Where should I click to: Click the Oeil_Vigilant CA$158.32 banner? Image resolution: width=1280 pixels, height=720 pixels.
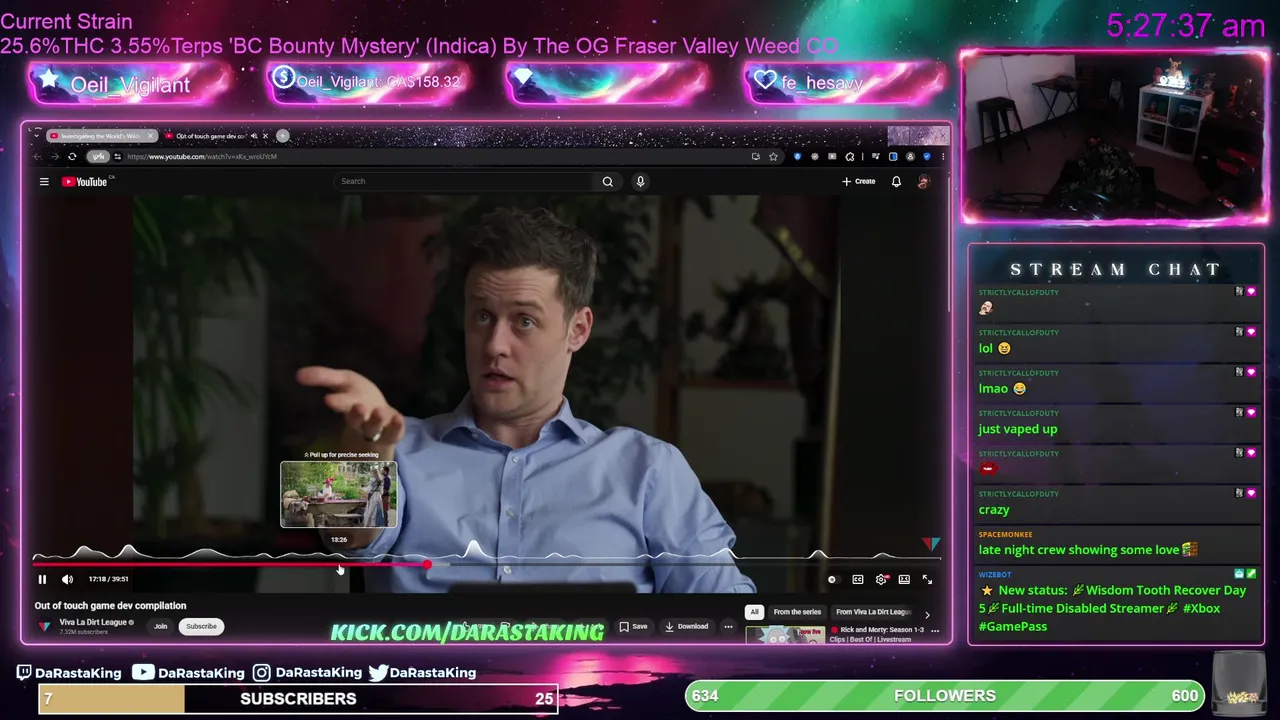pos(368,83)
